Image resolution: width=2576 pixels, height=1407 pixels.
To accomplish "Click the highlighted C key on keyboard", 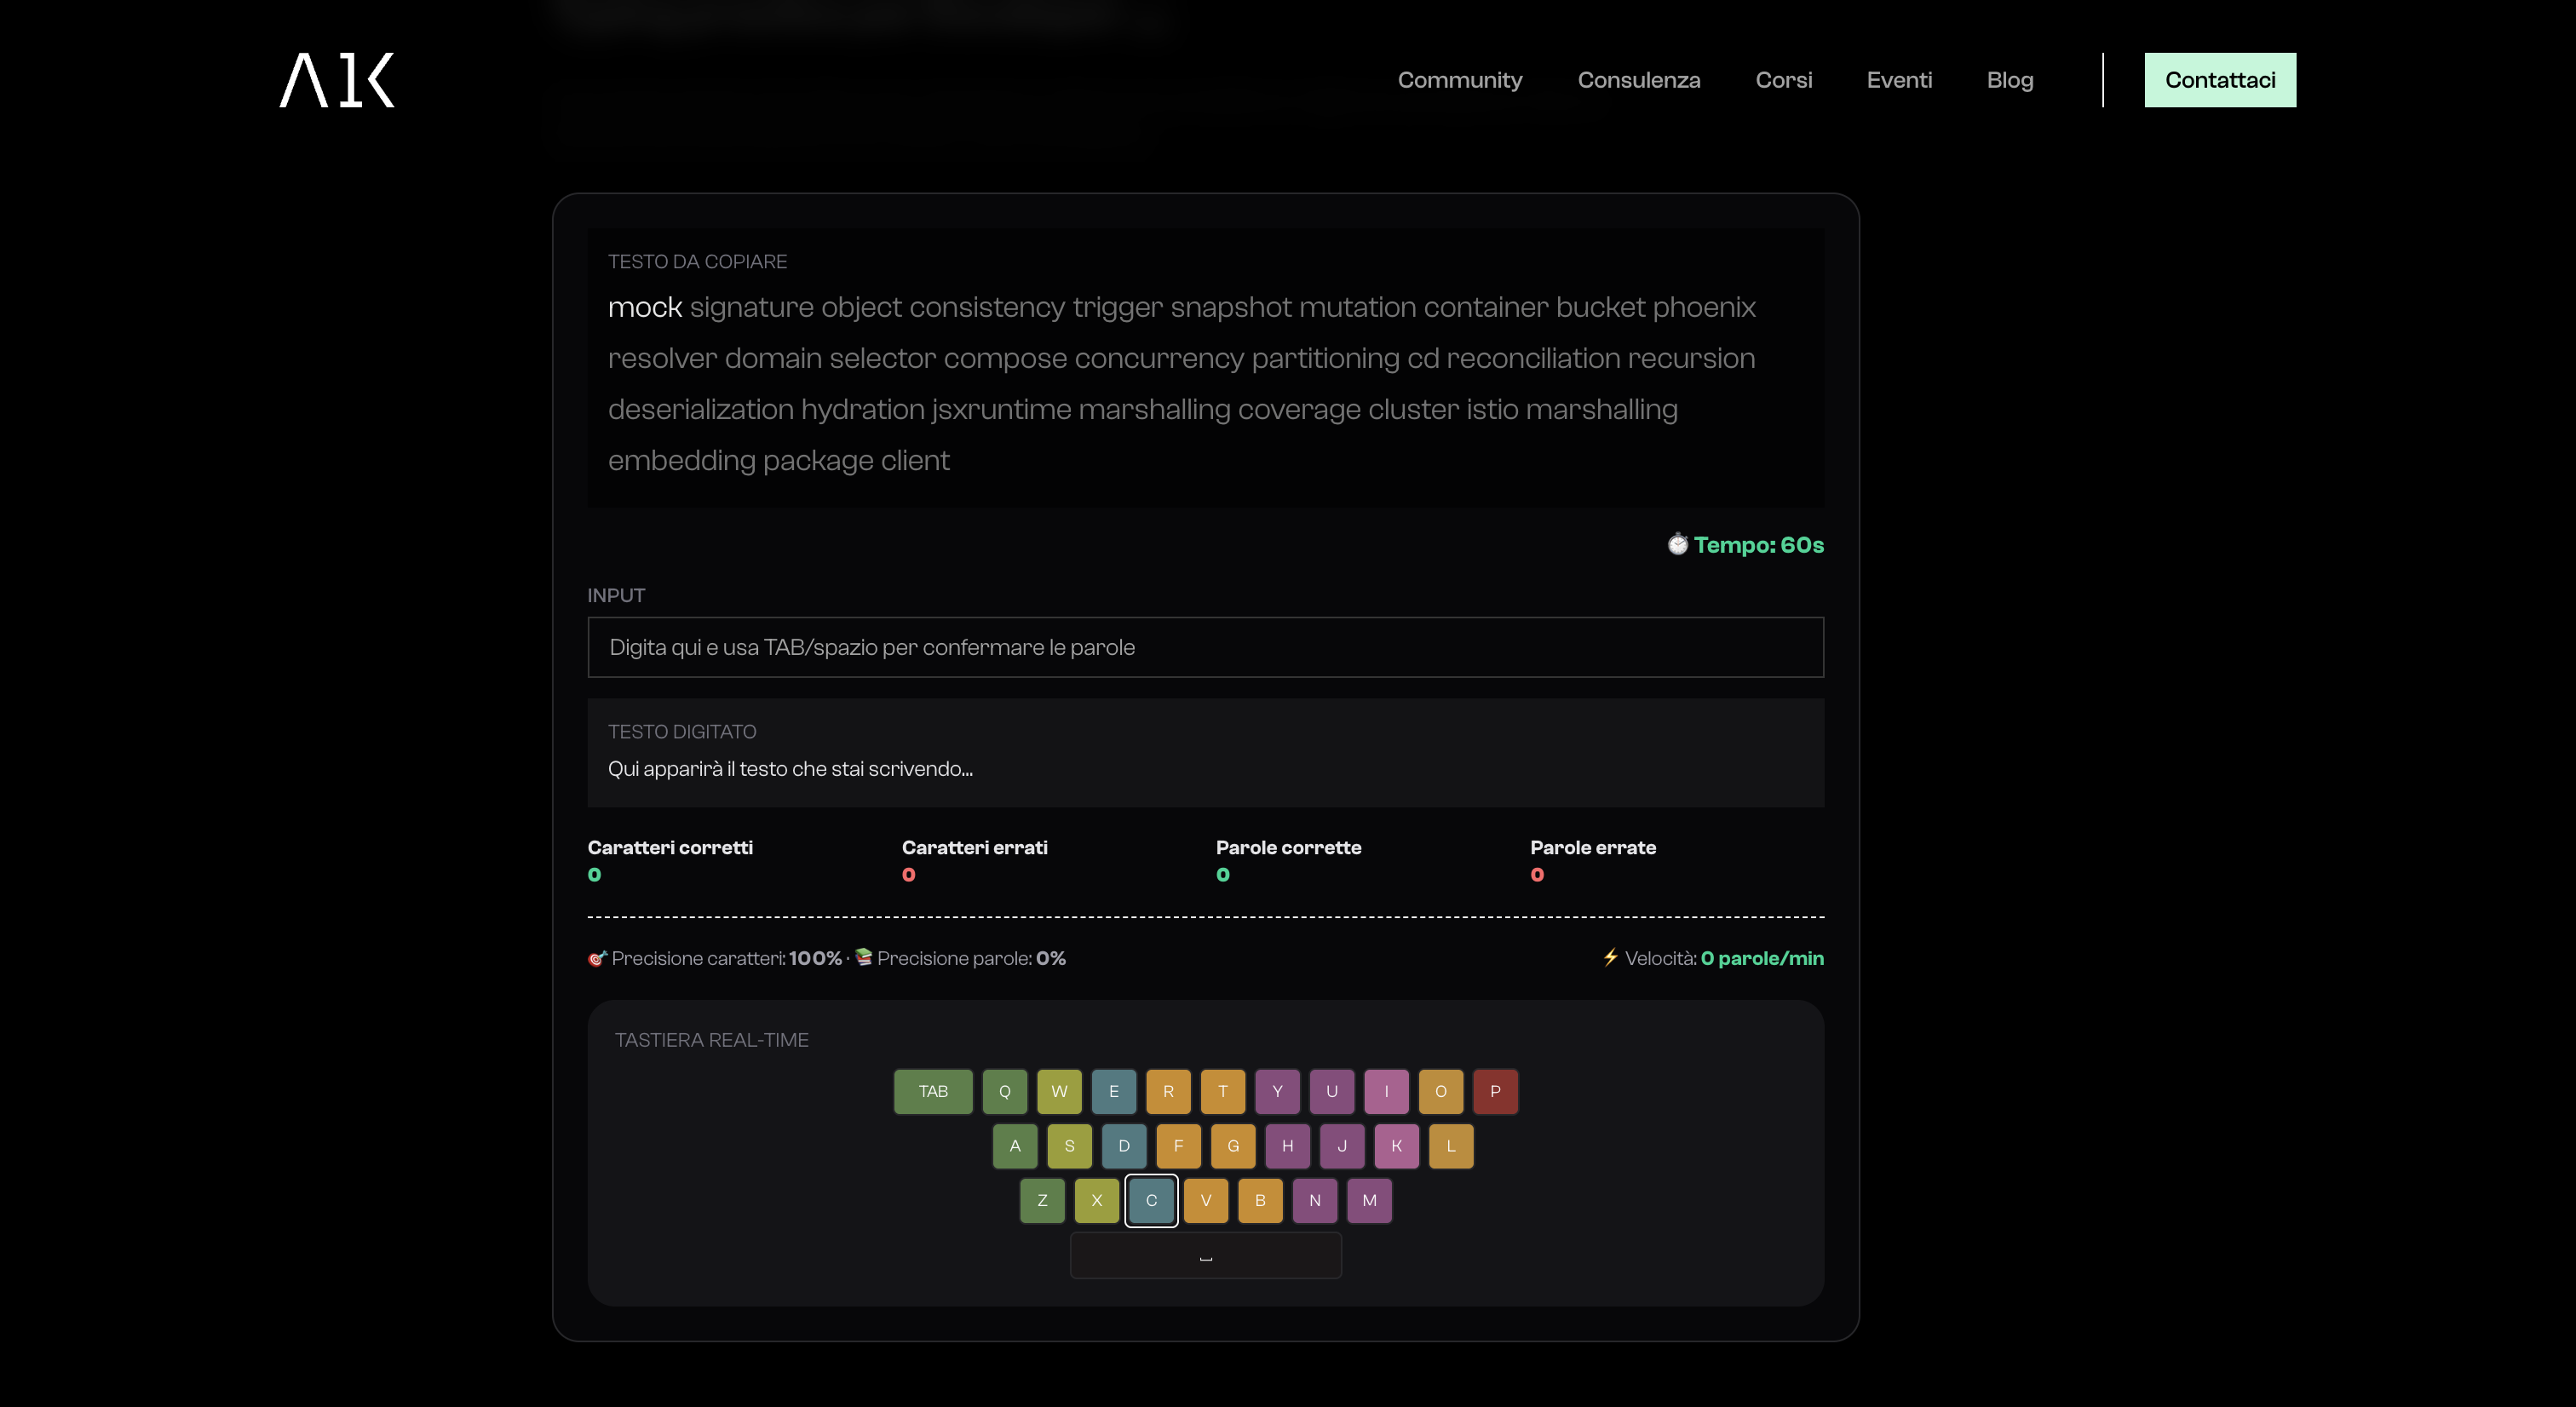I will [1151, 1200].
